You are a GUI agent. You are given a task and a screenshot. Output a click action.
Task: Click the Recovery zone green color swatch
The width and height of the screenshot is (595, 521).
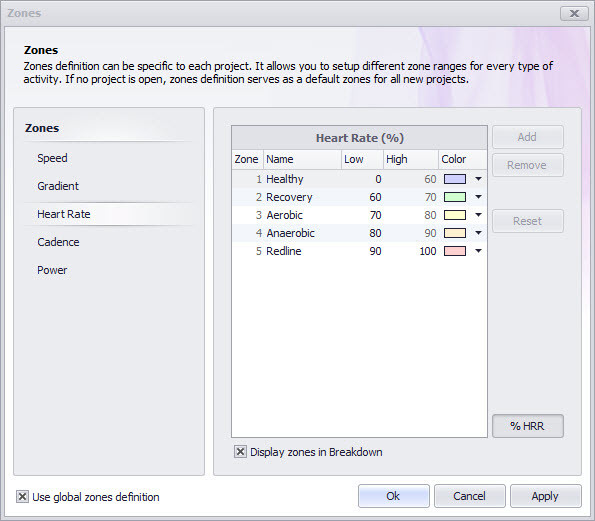(x=455, y=197)
